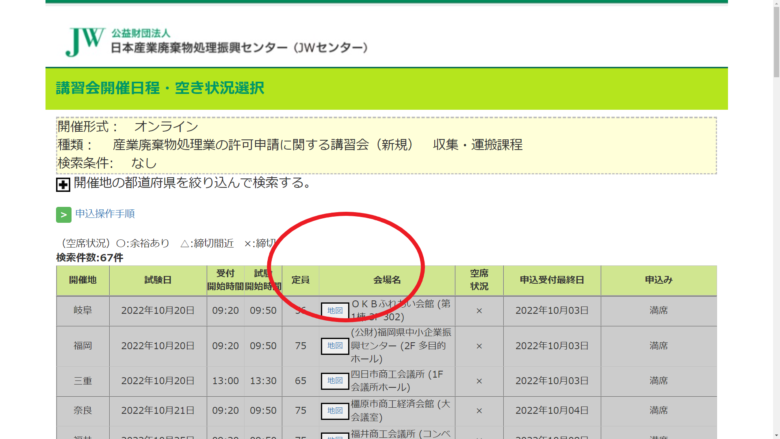
Task: Click the green arrow icon beside 申込操作手順
Action: pyautogui.click(x=64, y=214)
